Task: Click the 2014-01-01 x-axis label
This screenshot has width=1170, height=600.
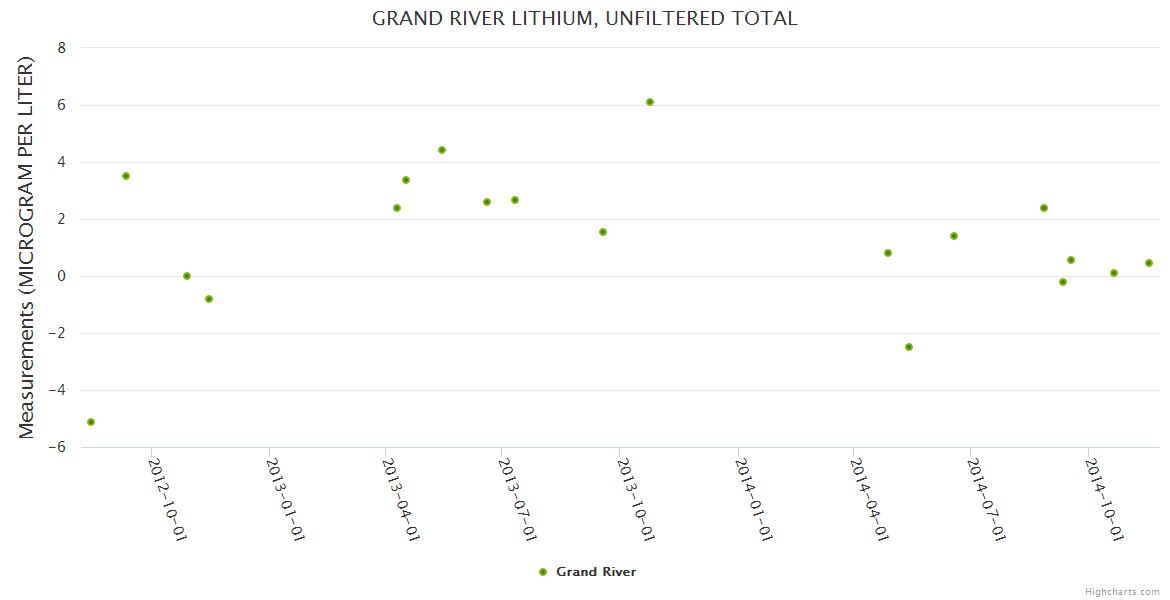Action: [x=755, y=498]
